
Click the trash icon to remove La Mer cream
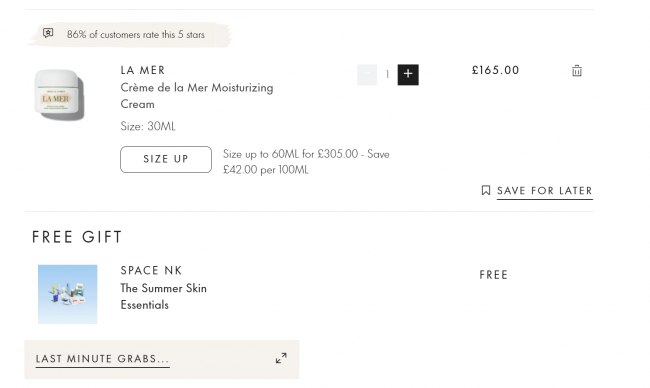click(577, 70)
